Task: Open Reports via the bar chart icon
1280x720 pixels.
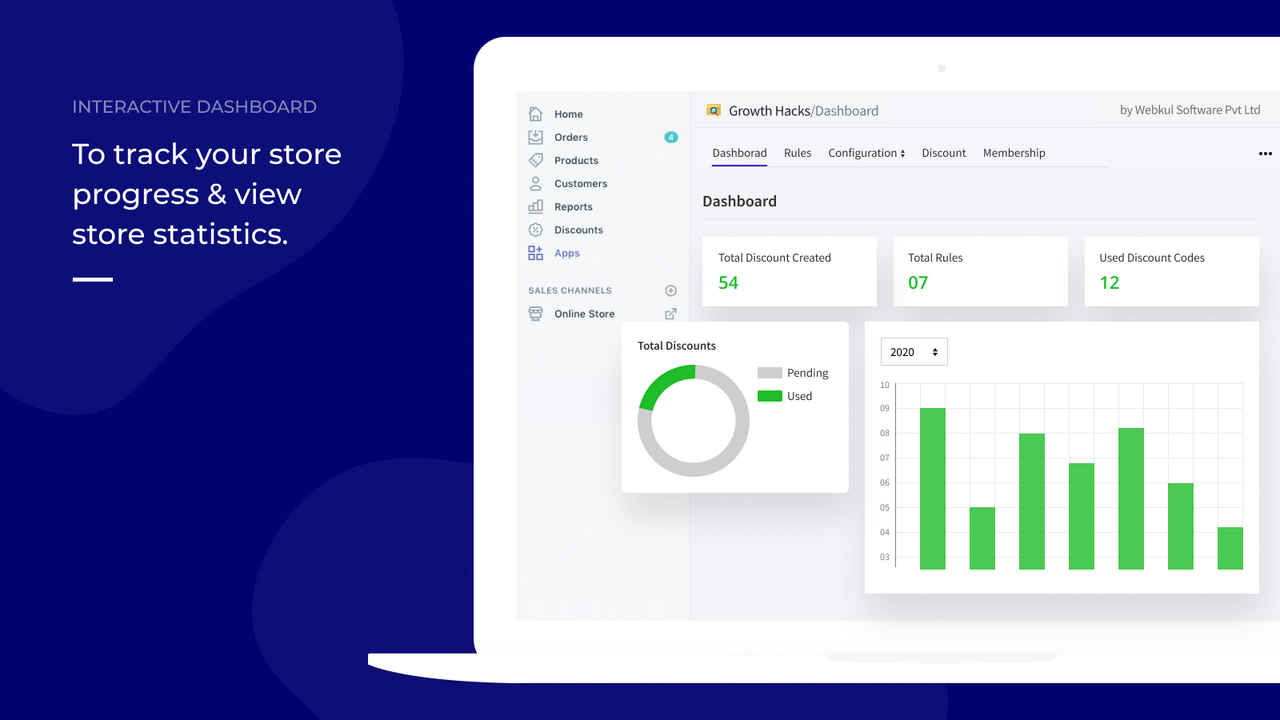Action: point(536,206)
